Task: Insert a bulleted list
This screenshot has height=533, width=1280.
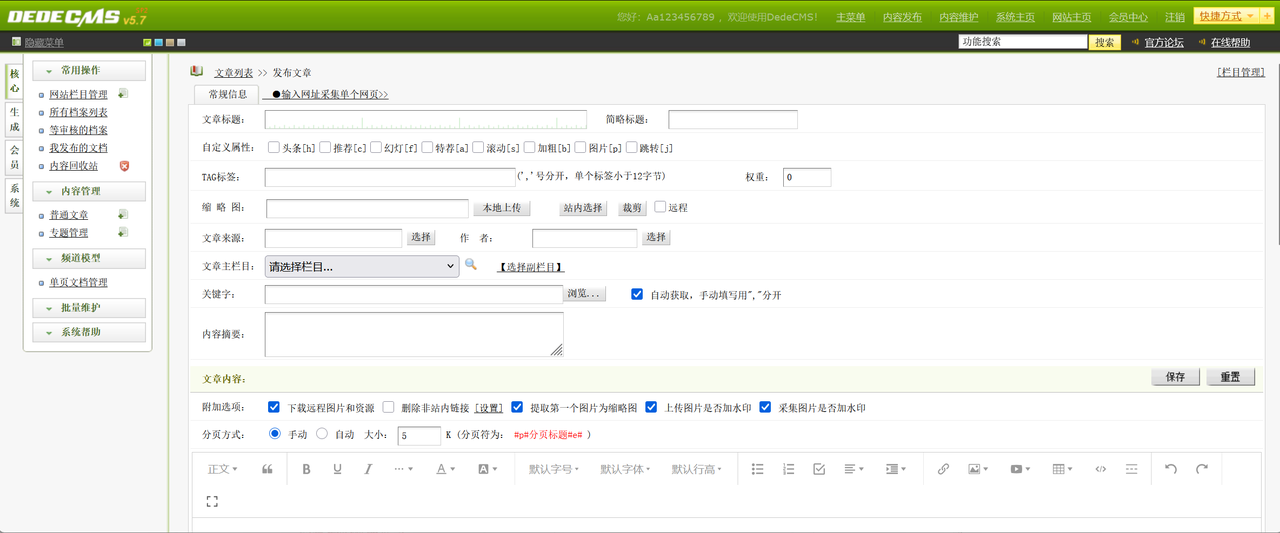Action: tap(757, 469)
